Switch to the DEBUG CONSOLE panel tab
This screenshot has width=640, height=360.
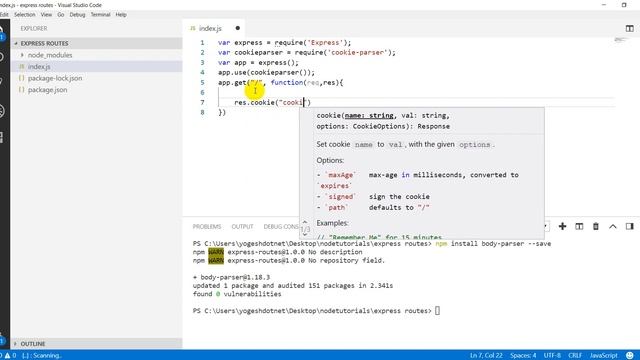click(x=281, y=227)
